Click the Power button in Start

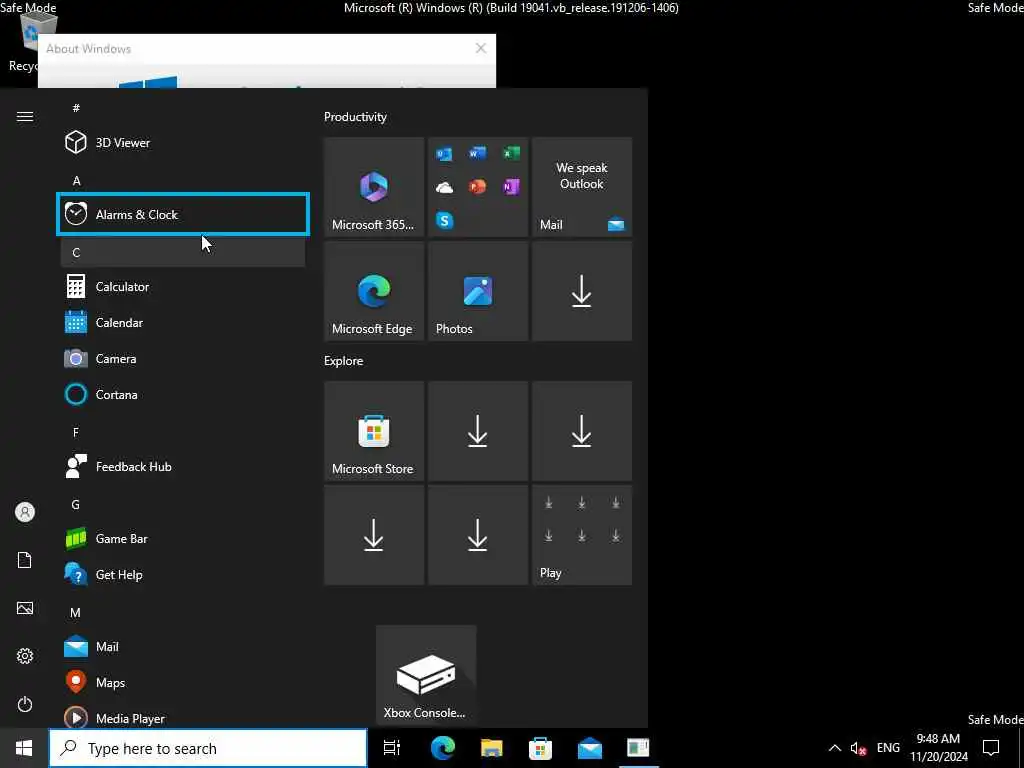click(x=25, y=704)
